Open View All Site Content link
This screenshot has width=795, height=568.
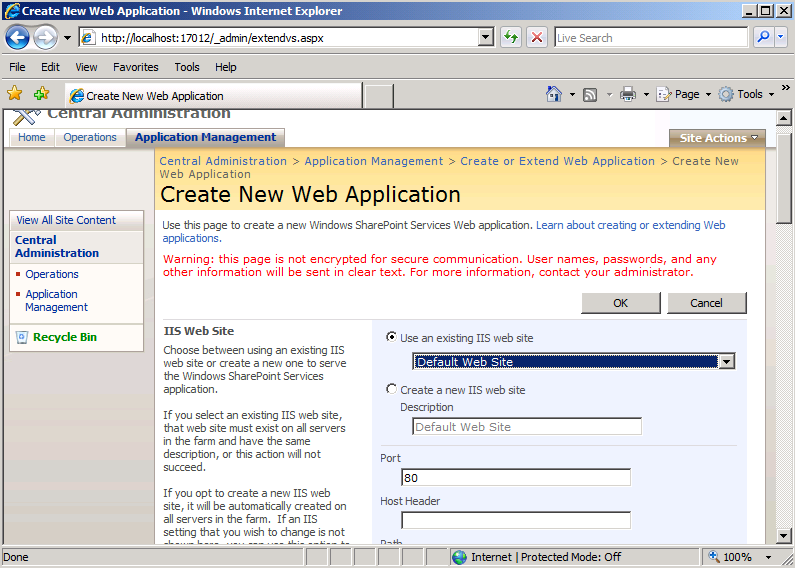coord(66,220)
